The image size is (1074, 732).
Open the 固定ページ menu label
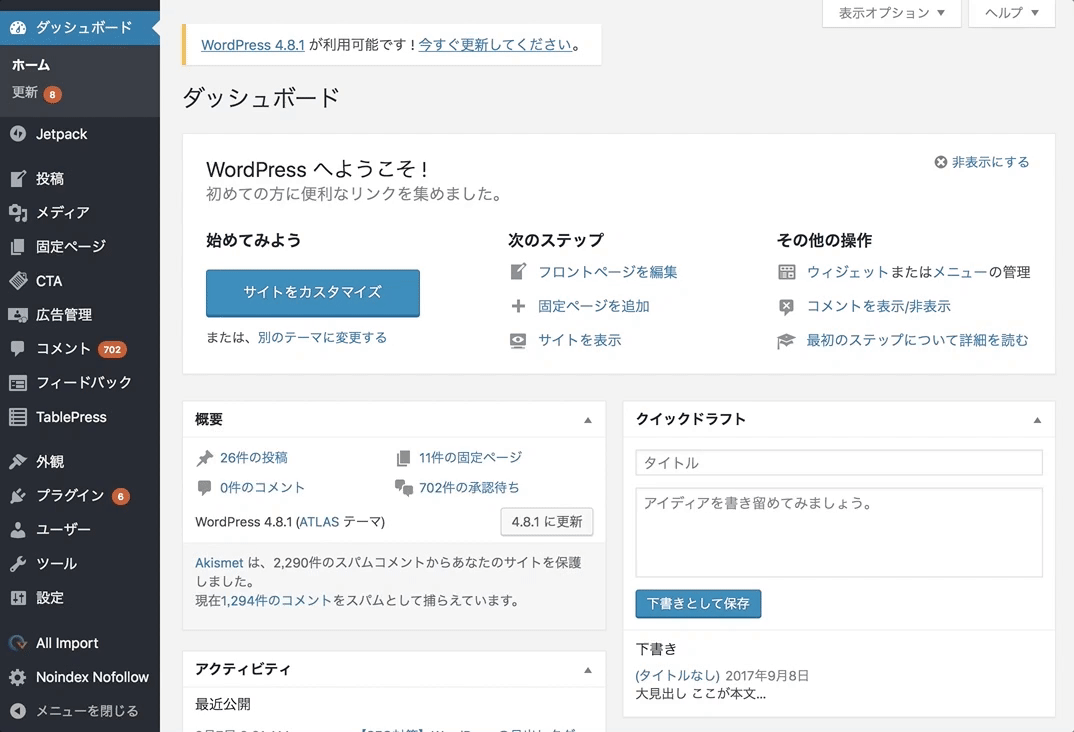click(x=71, y=247)
